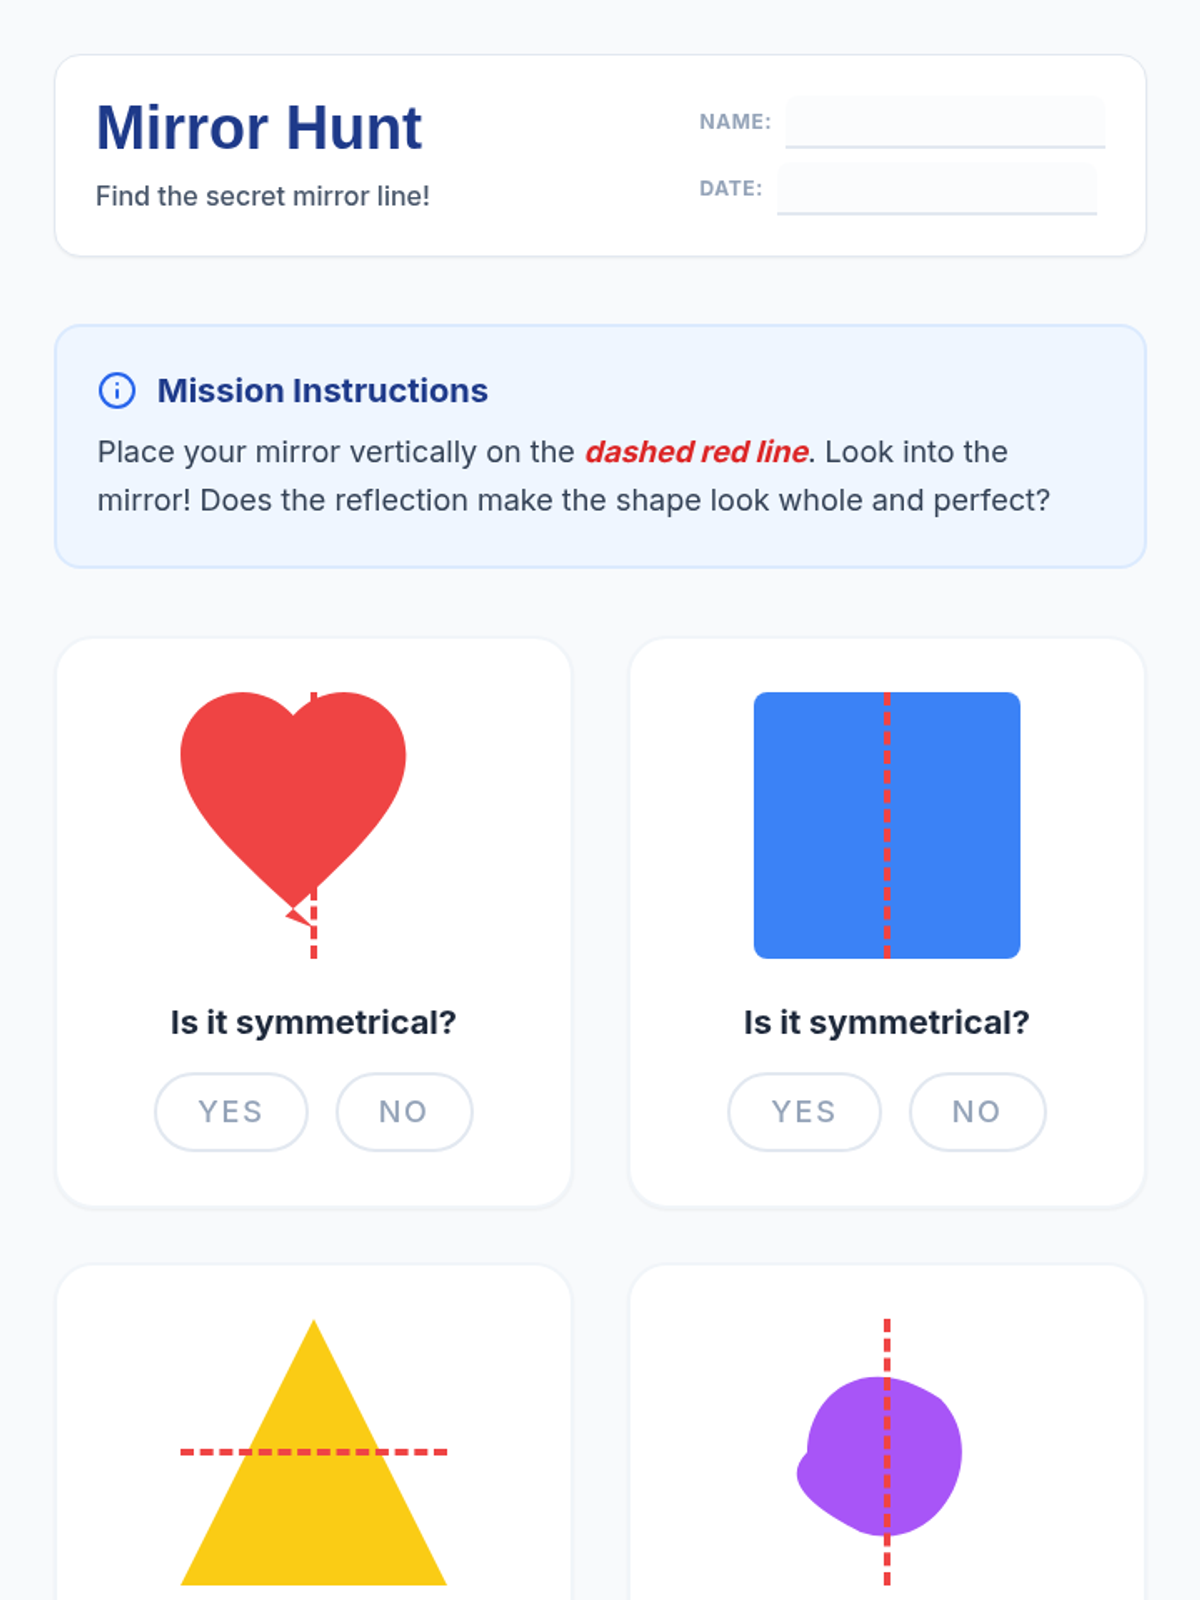Click the vertical dashed line through the purple blob

coord(887,1452)
